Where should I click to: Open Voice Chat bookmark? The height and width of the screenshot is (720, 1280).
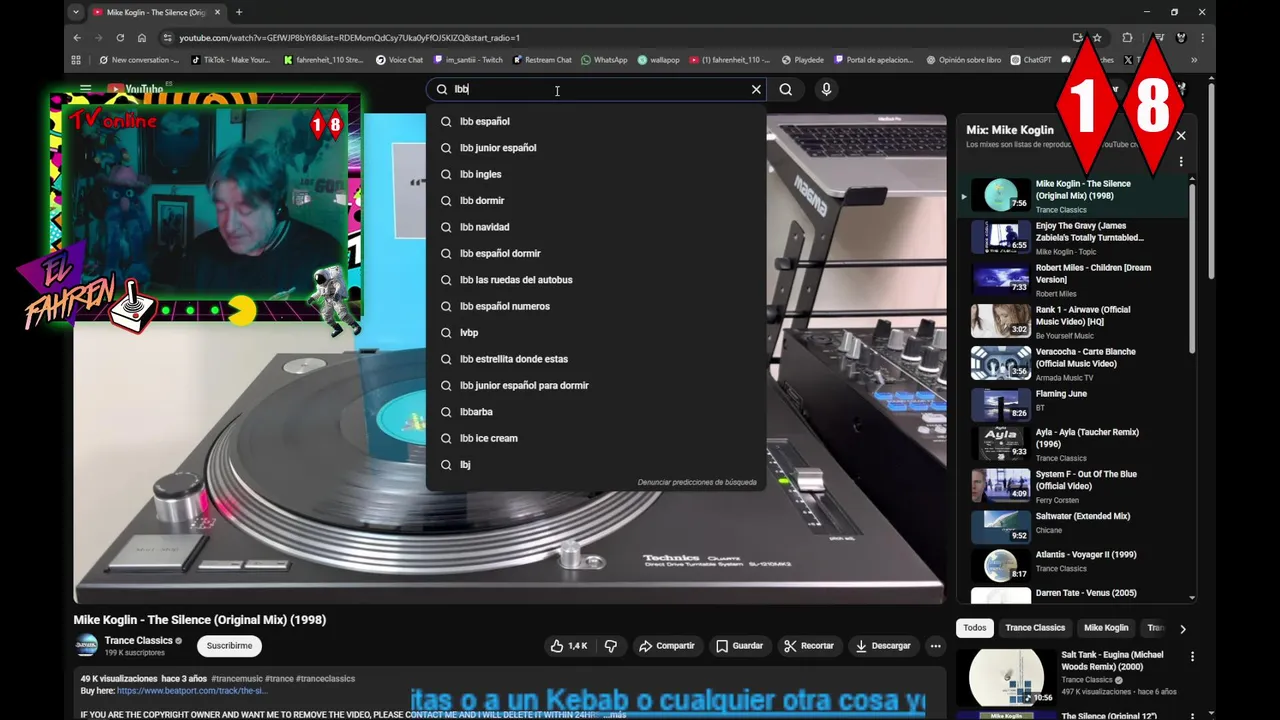399,60
